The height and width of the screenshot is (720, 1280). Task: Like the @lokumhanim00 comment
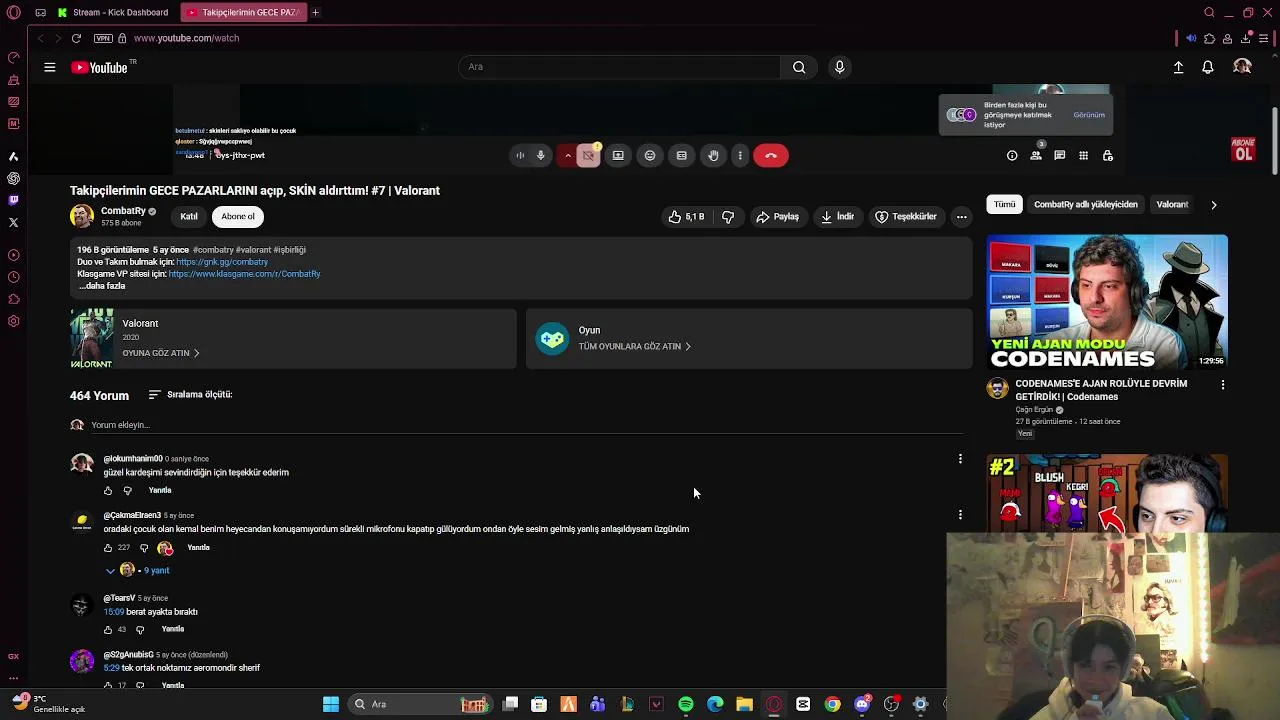point(108,491)
